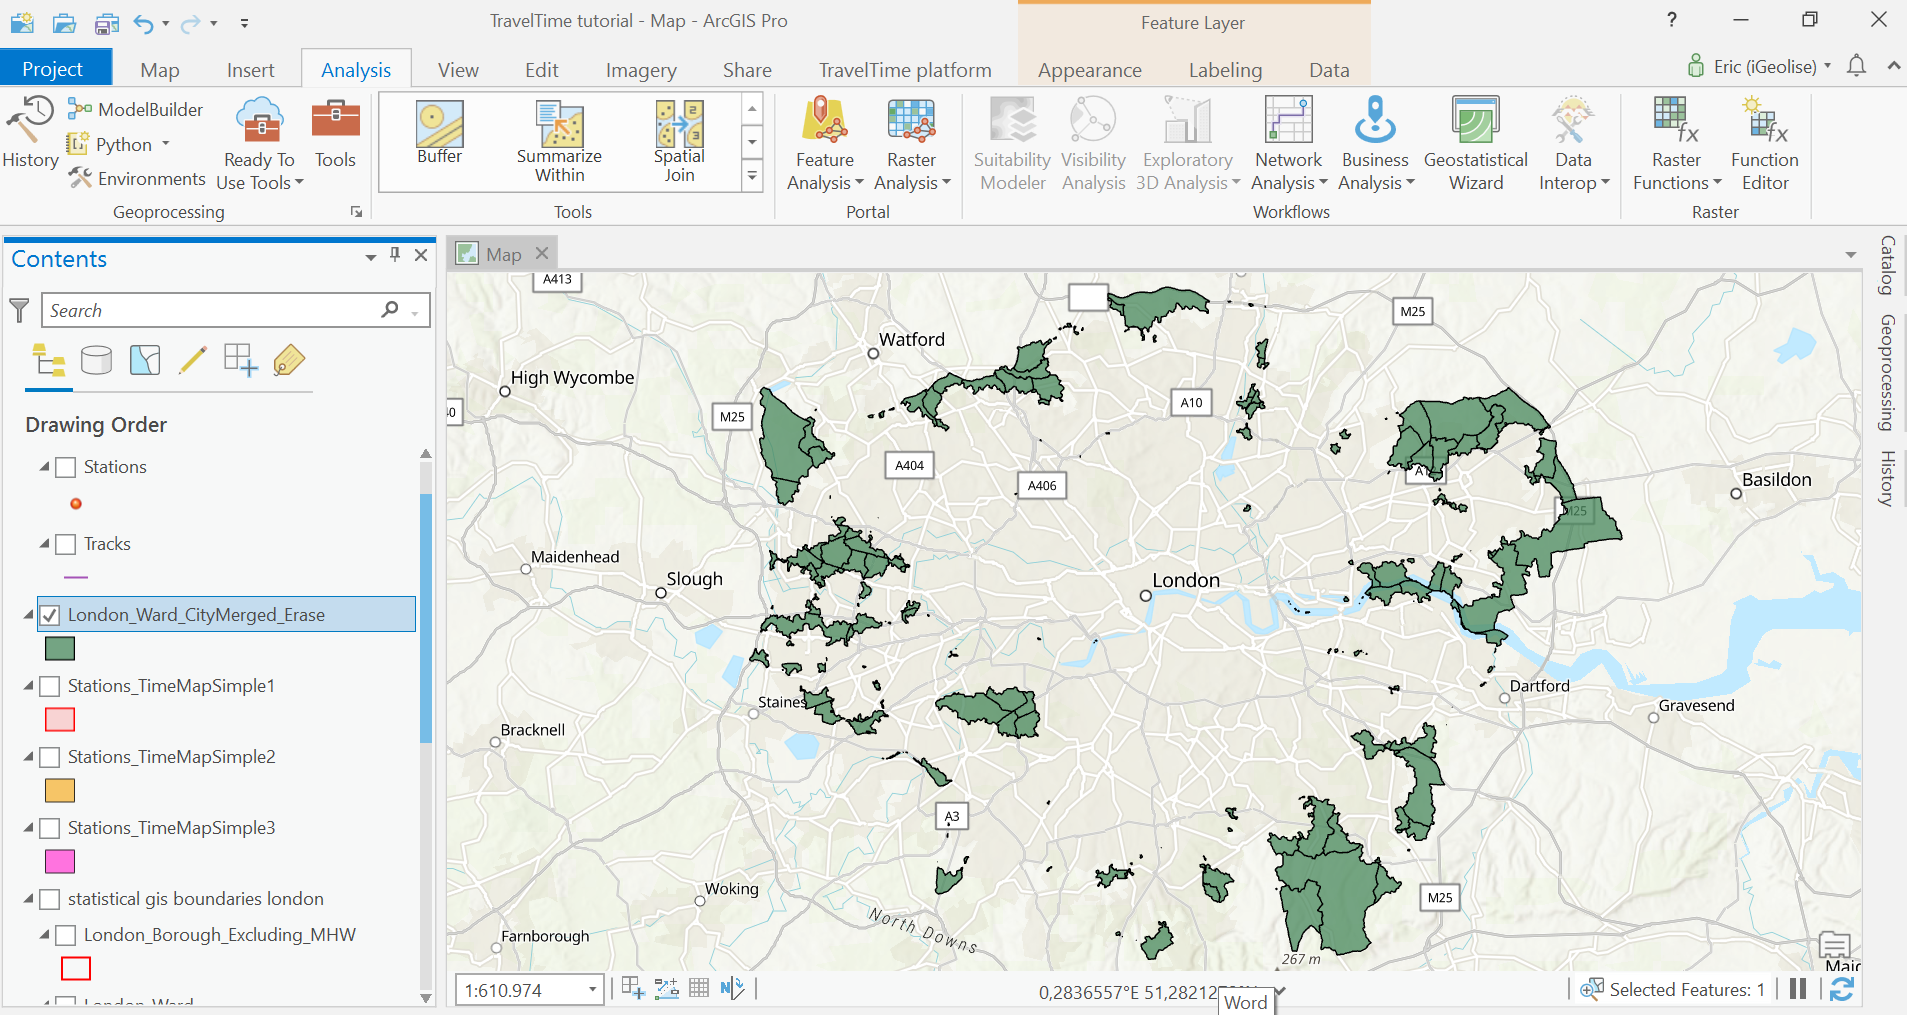The image size is (1907, 1015).
Task: Open the Function Editor
Action: [1763, 140]
